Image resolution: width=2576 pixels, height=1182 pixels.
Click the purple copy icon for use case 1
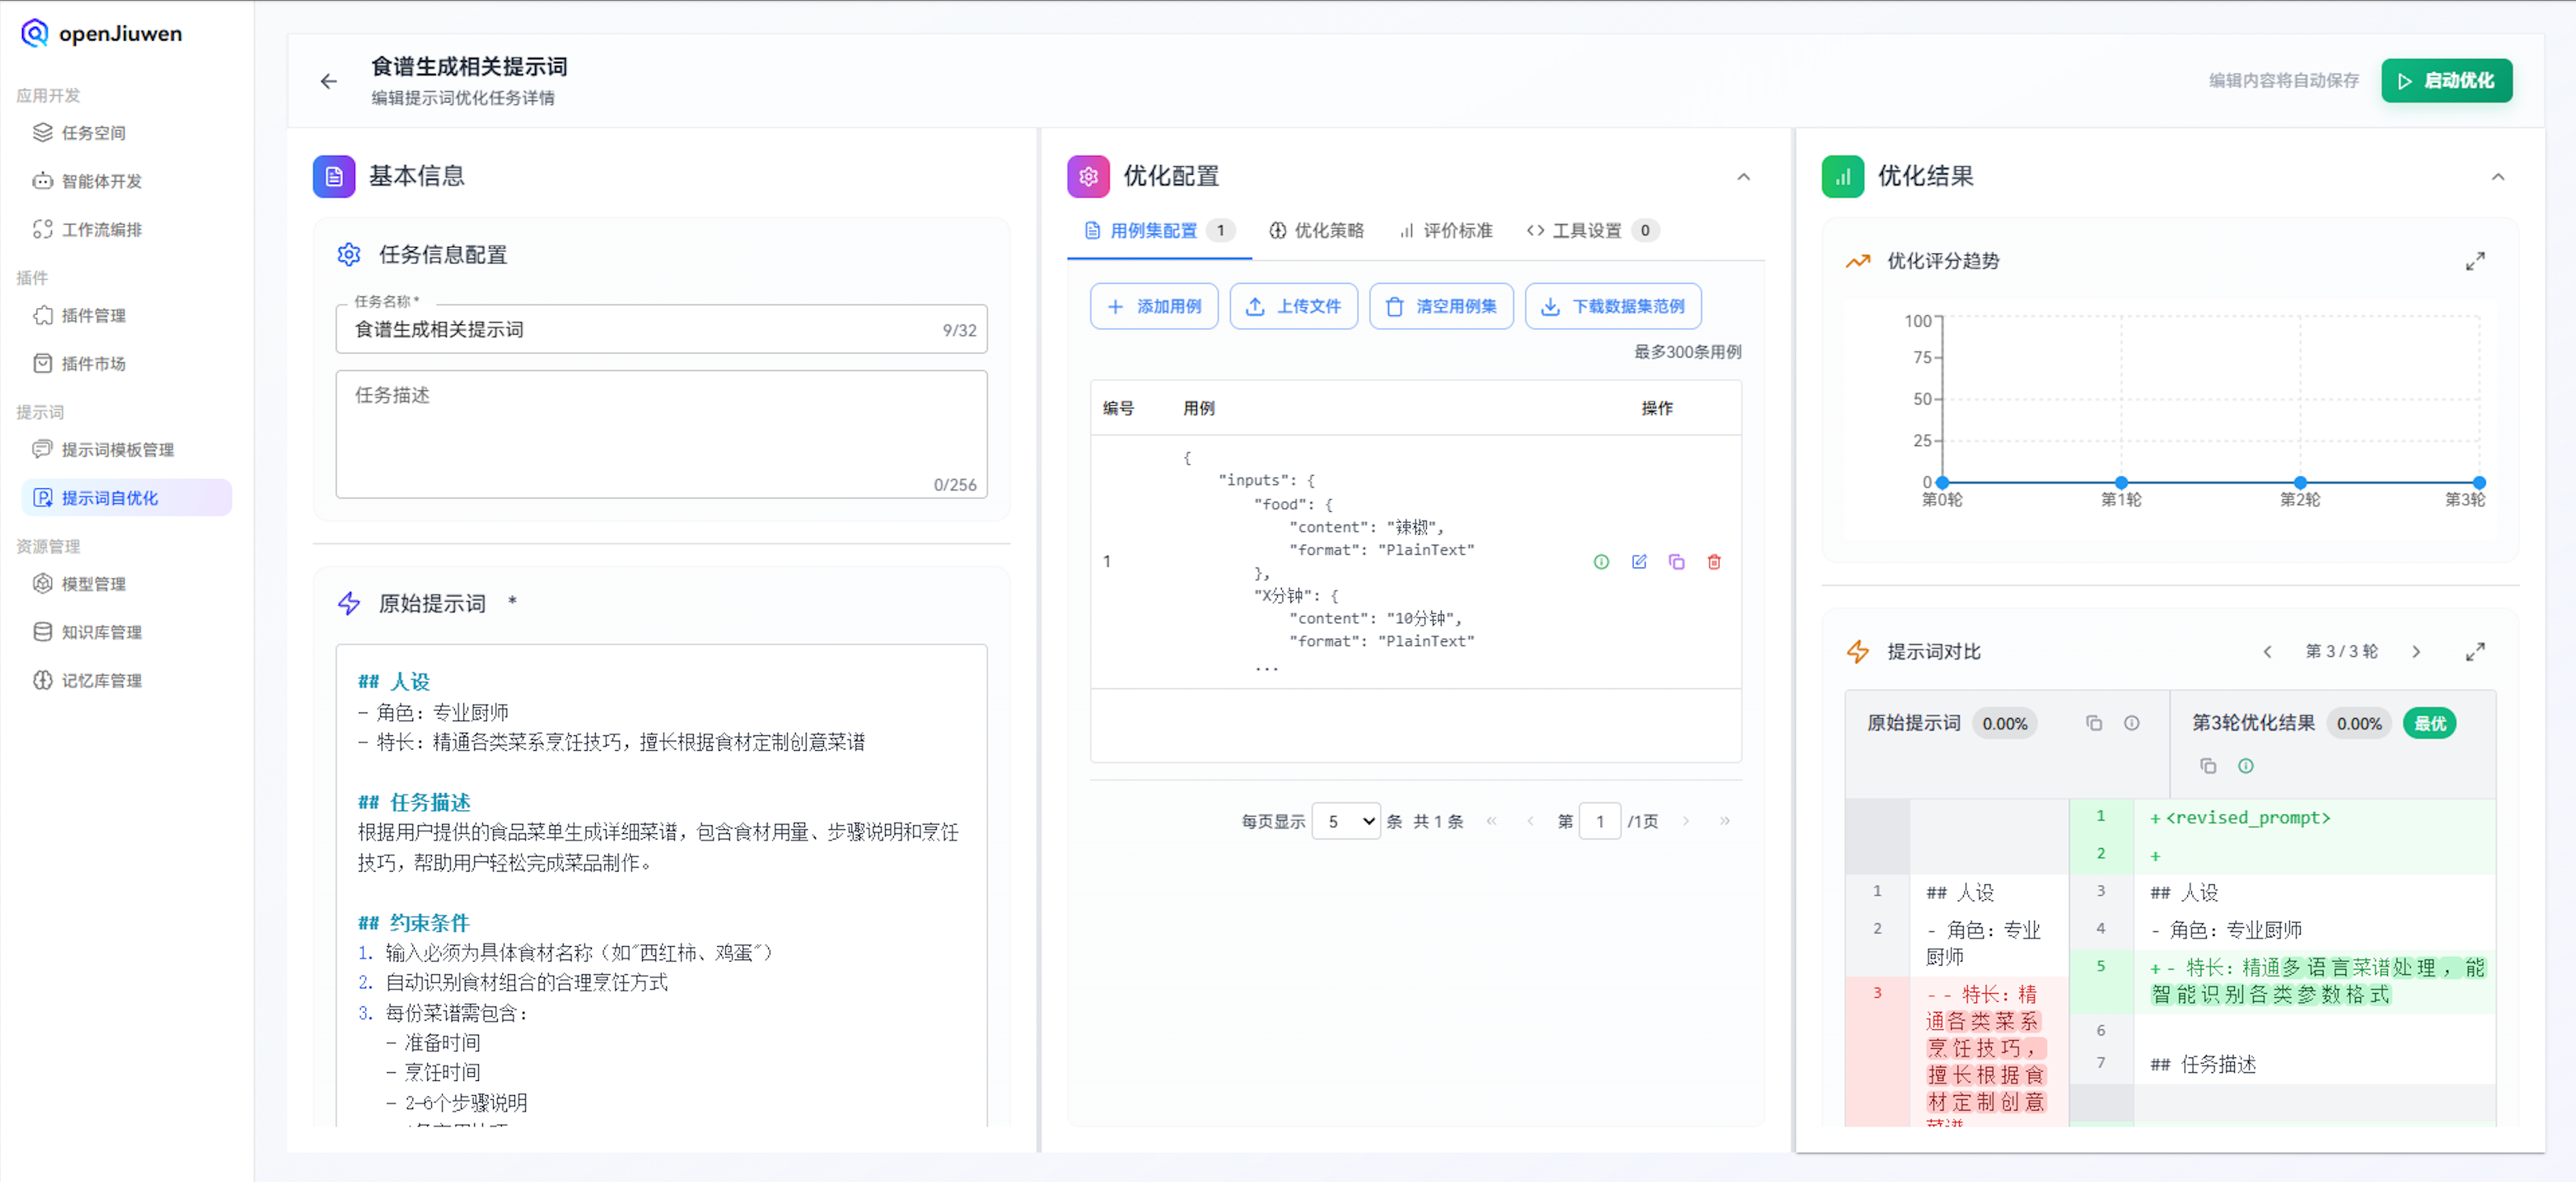click(x=1676, y=562)
